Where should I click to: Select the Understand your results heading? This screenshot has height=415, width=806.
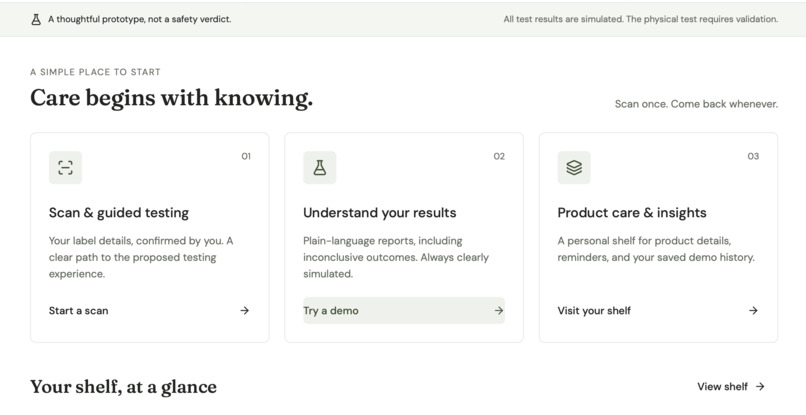click(x=379, y=213)
